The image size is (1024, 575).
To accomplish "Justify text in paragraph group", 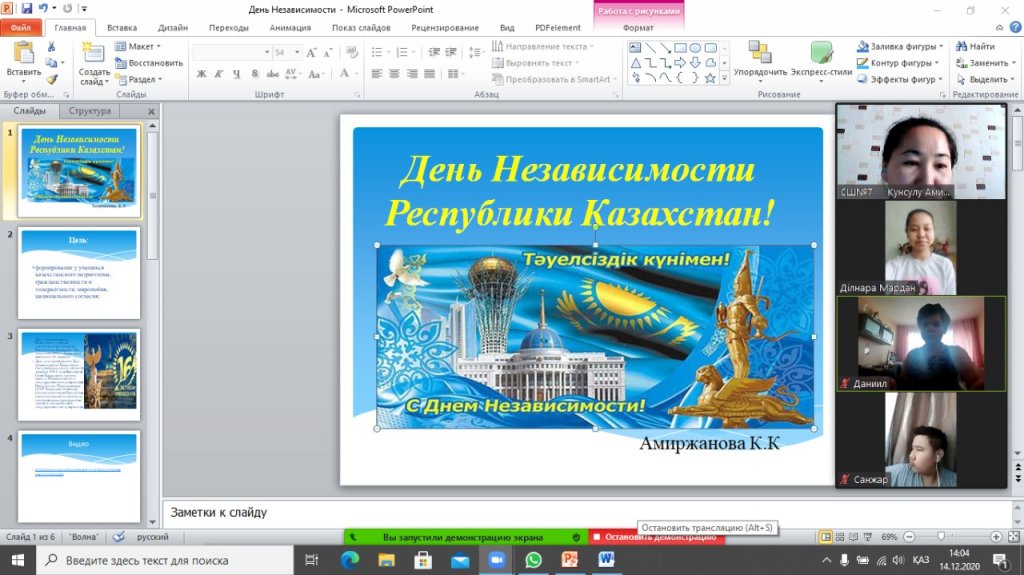I will pyautogui.click(x=429, y=74).
